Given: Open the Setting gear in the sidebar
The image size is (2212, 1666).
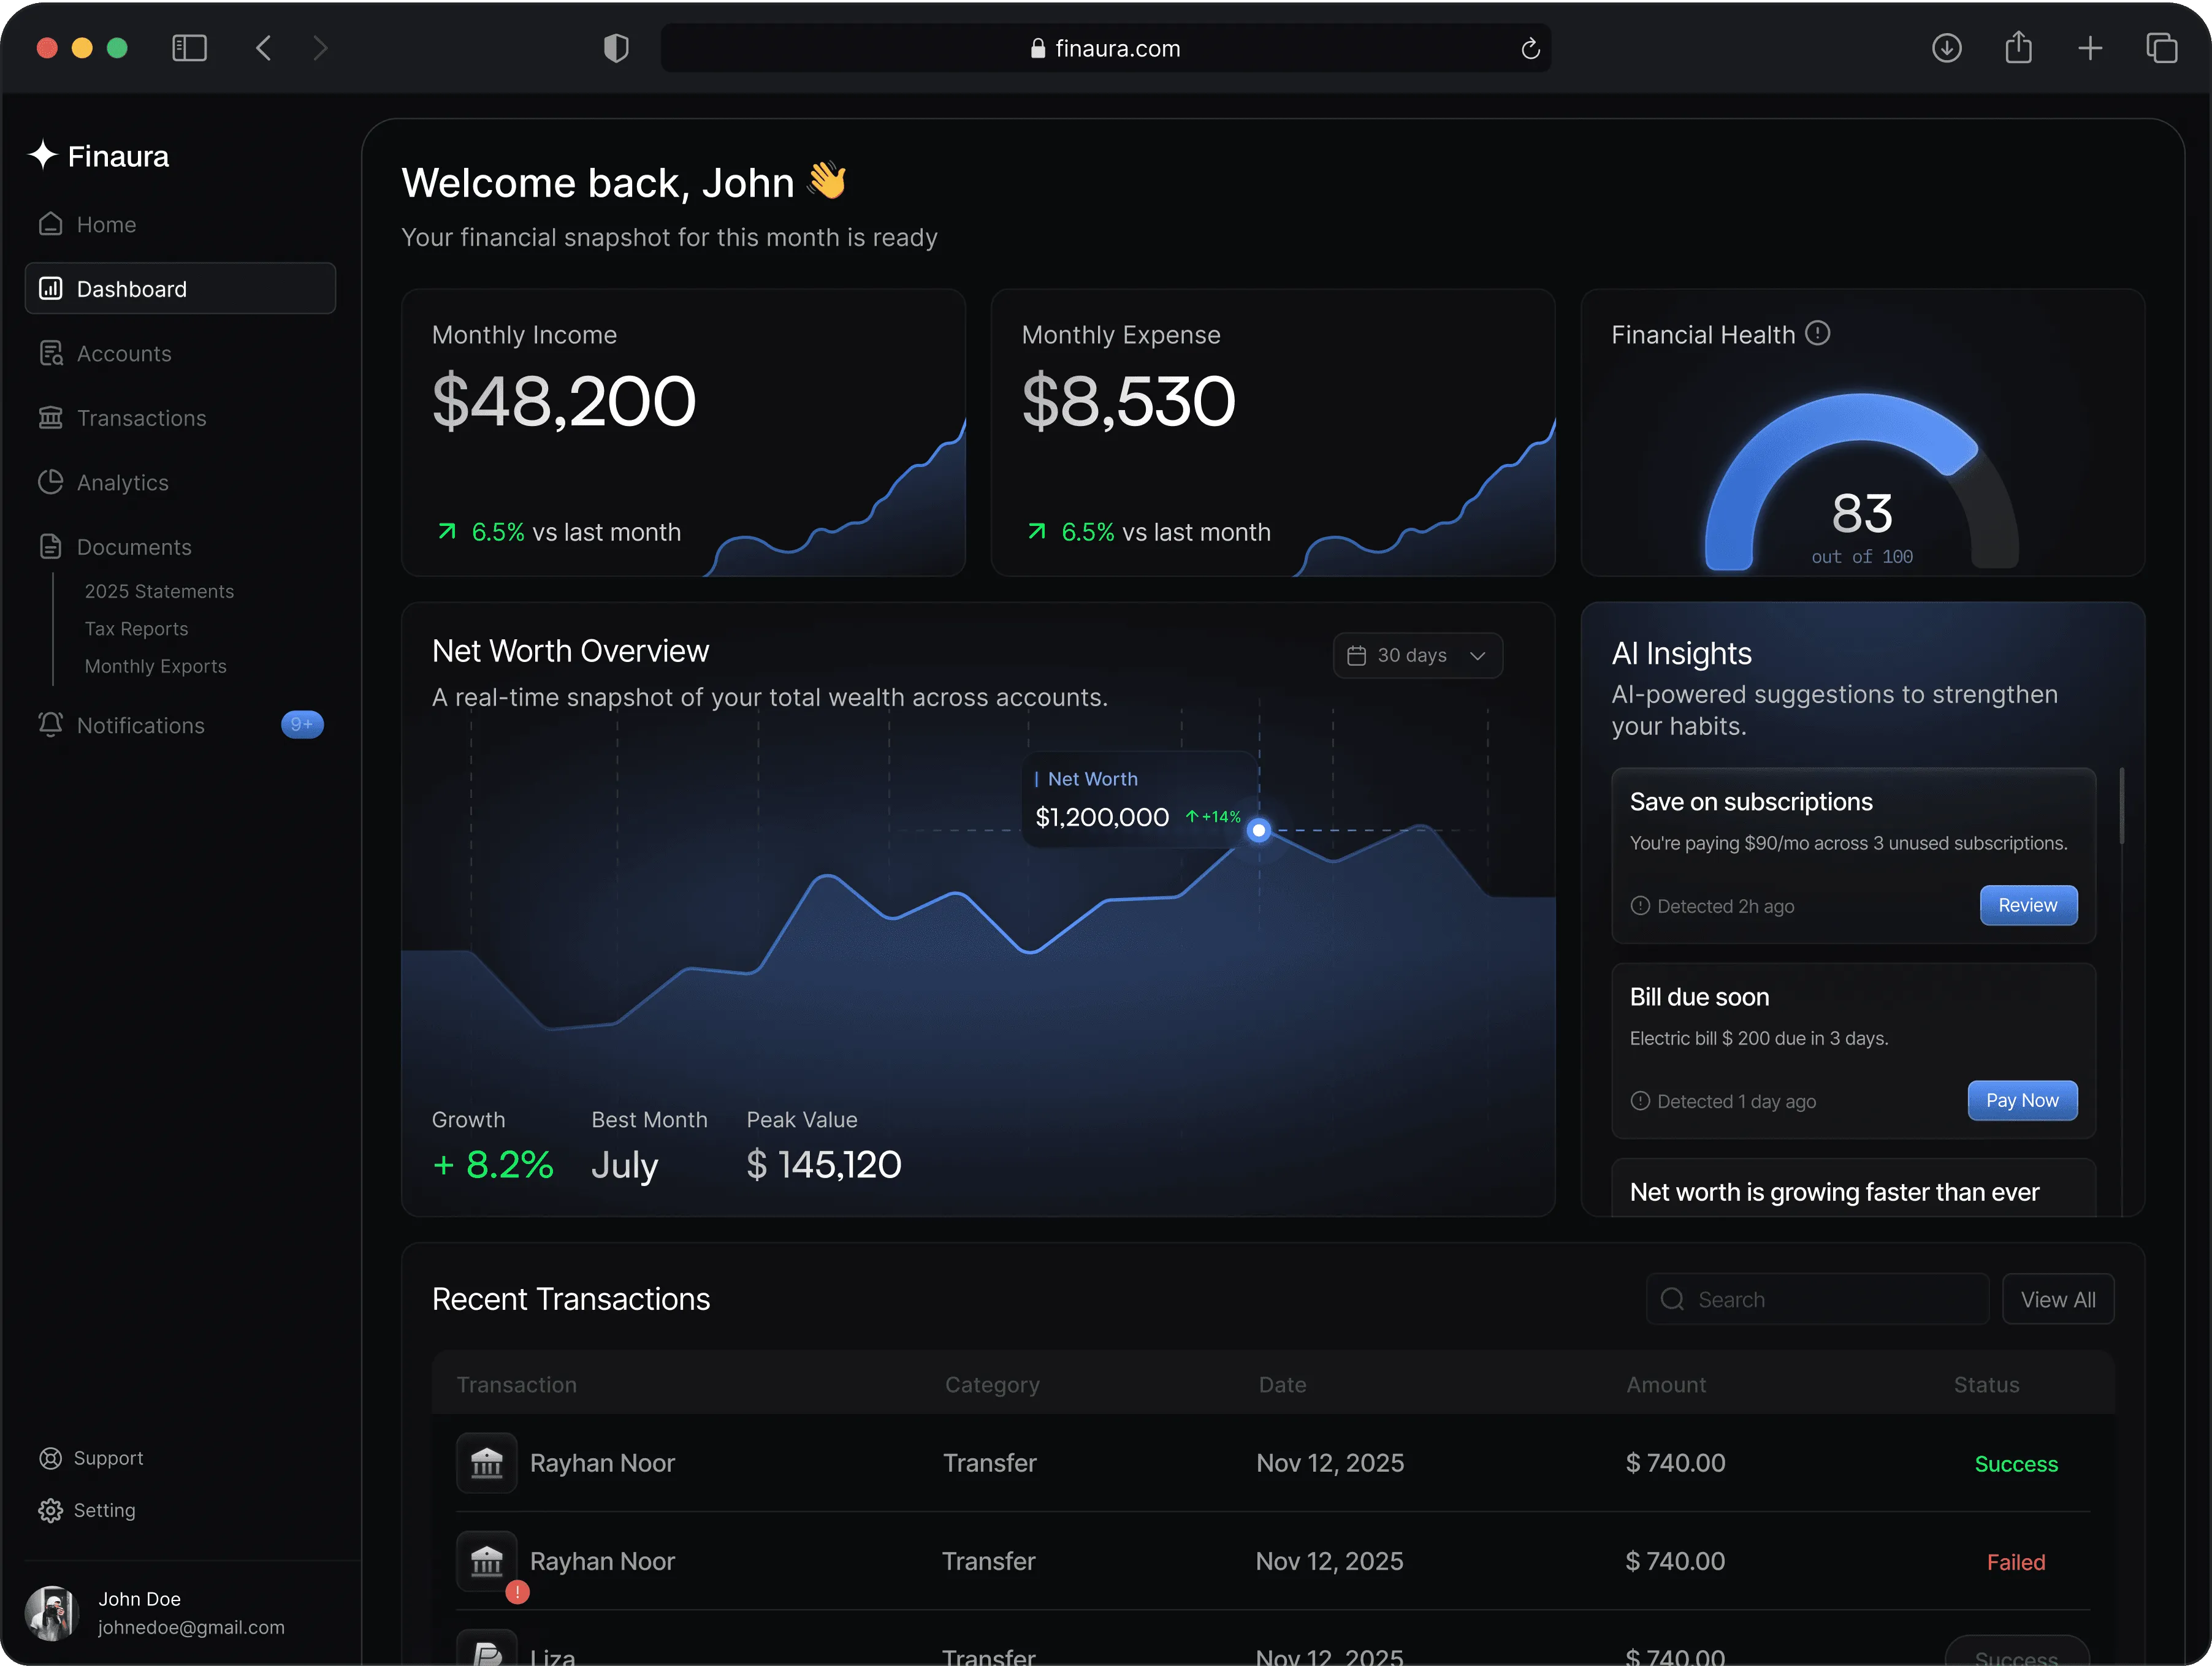Looking at the screenshot, I should pyautogui.click(x=52, y=1510).
